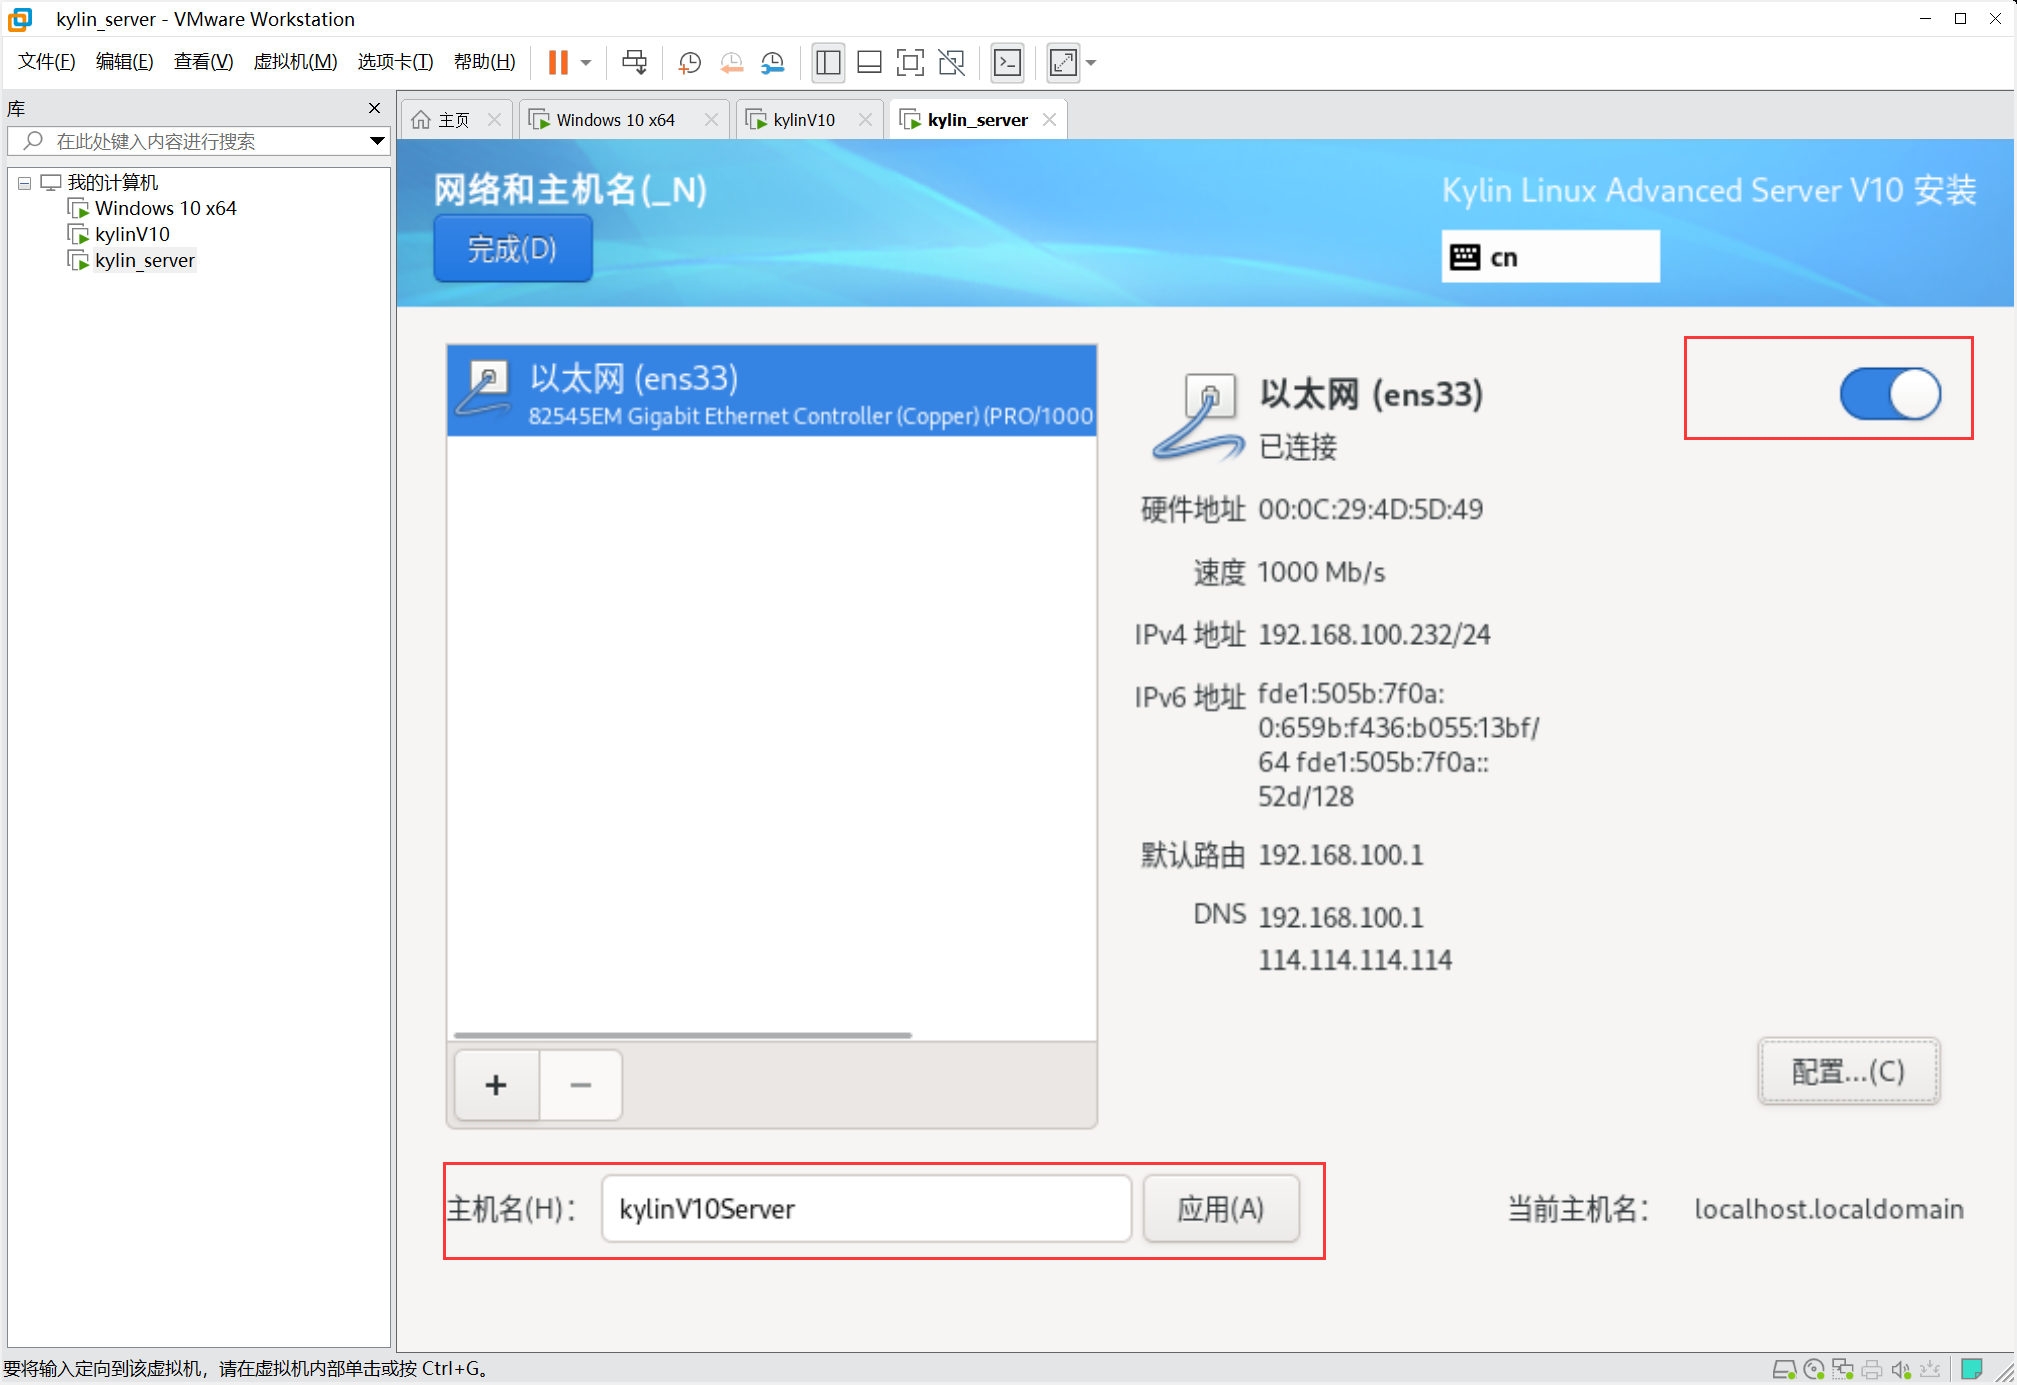Collapse the 我的计算机 tree node
The height and width of the screenshot is (1385, 2017).
[x=24, y=183]
